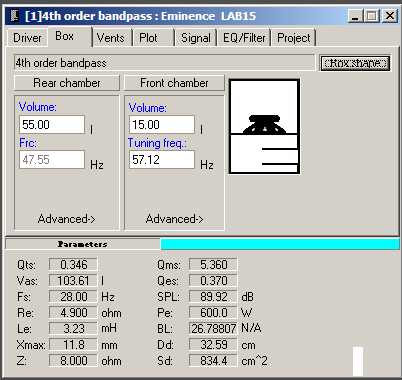Click the 4th order bandpass type field
The width and height of the screenshot is (402, 380).
(164, 63)
